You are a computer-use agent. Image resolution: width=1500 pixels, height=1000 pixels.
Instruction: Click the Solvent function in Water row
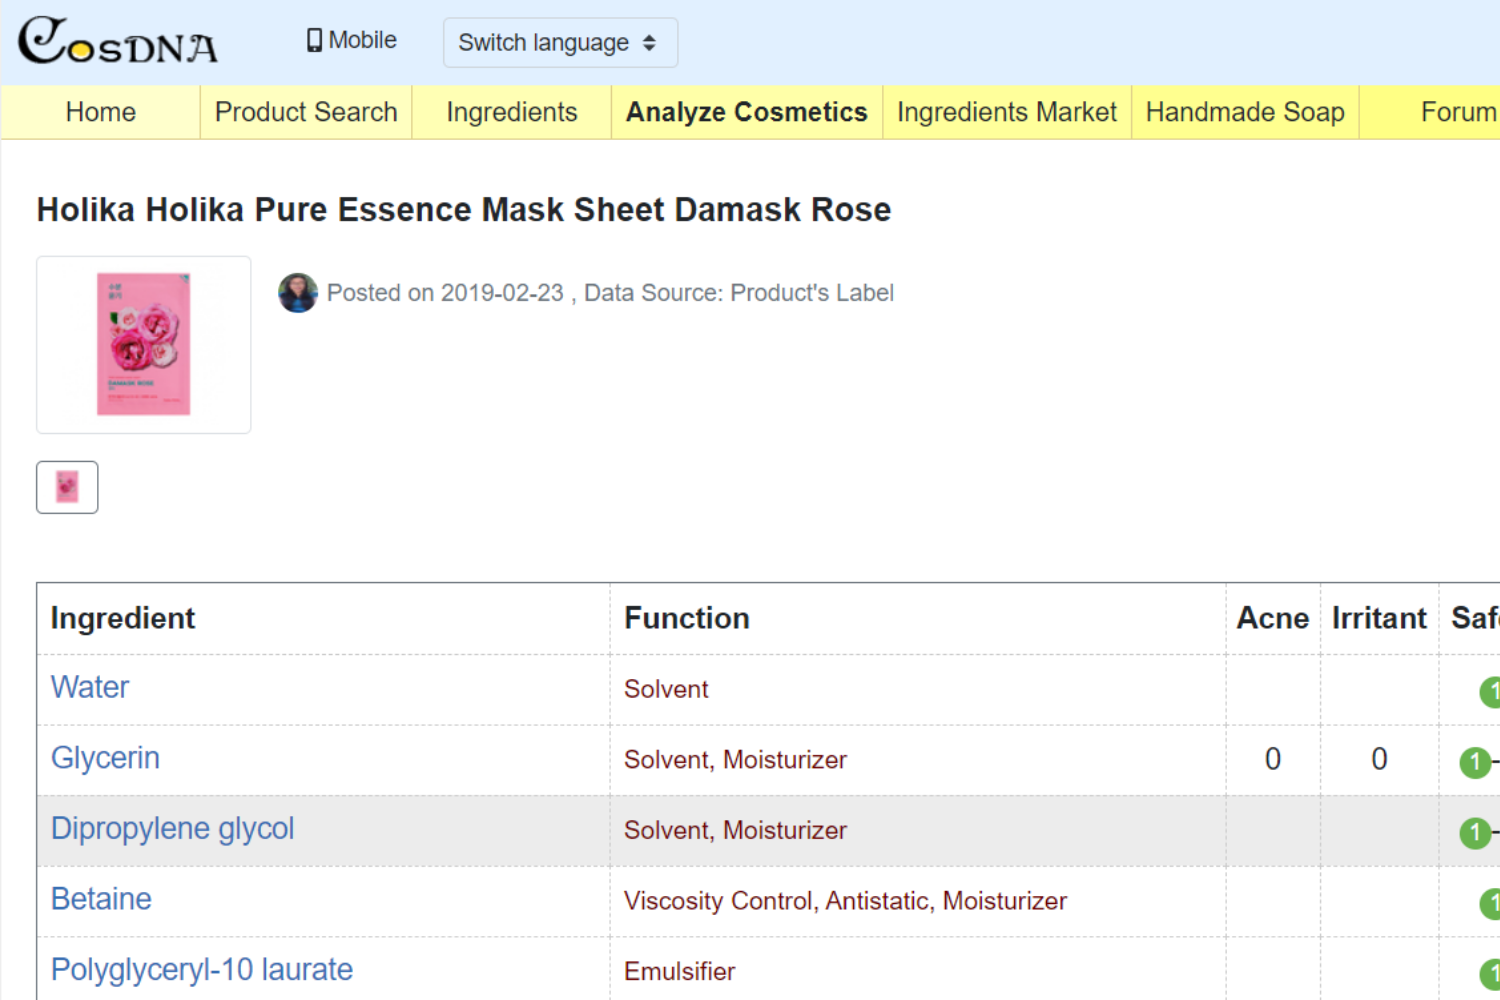click(x=666, y=689)
